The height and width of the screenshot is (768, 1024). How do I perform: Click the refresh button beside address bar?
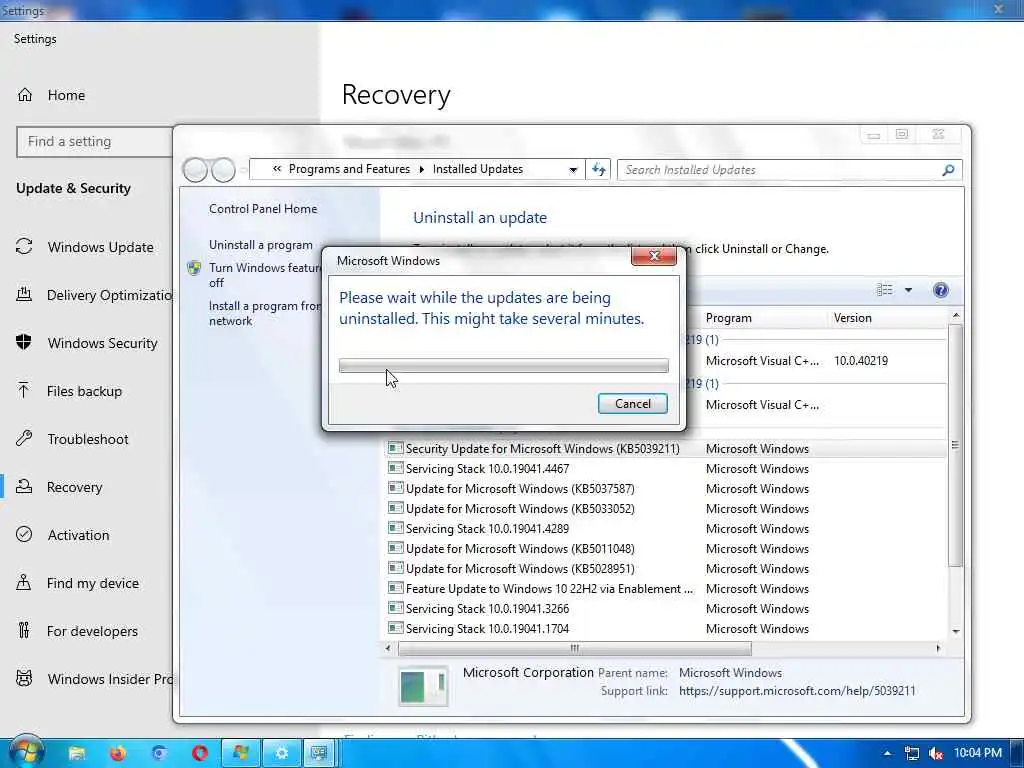[599, 170]
